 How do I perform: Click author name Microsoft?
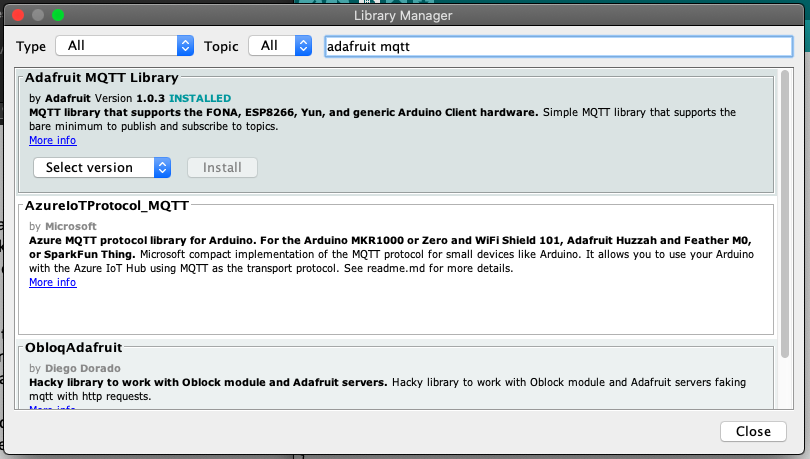(71, 226)
